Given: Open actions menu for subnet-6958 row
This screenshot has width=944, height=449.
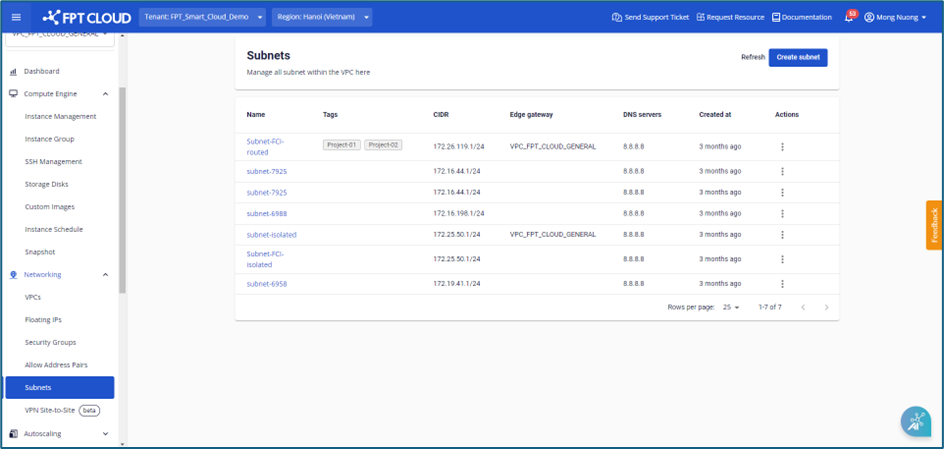Looking at the screenshot, I should pyautogui.click(x=782, y=284).
